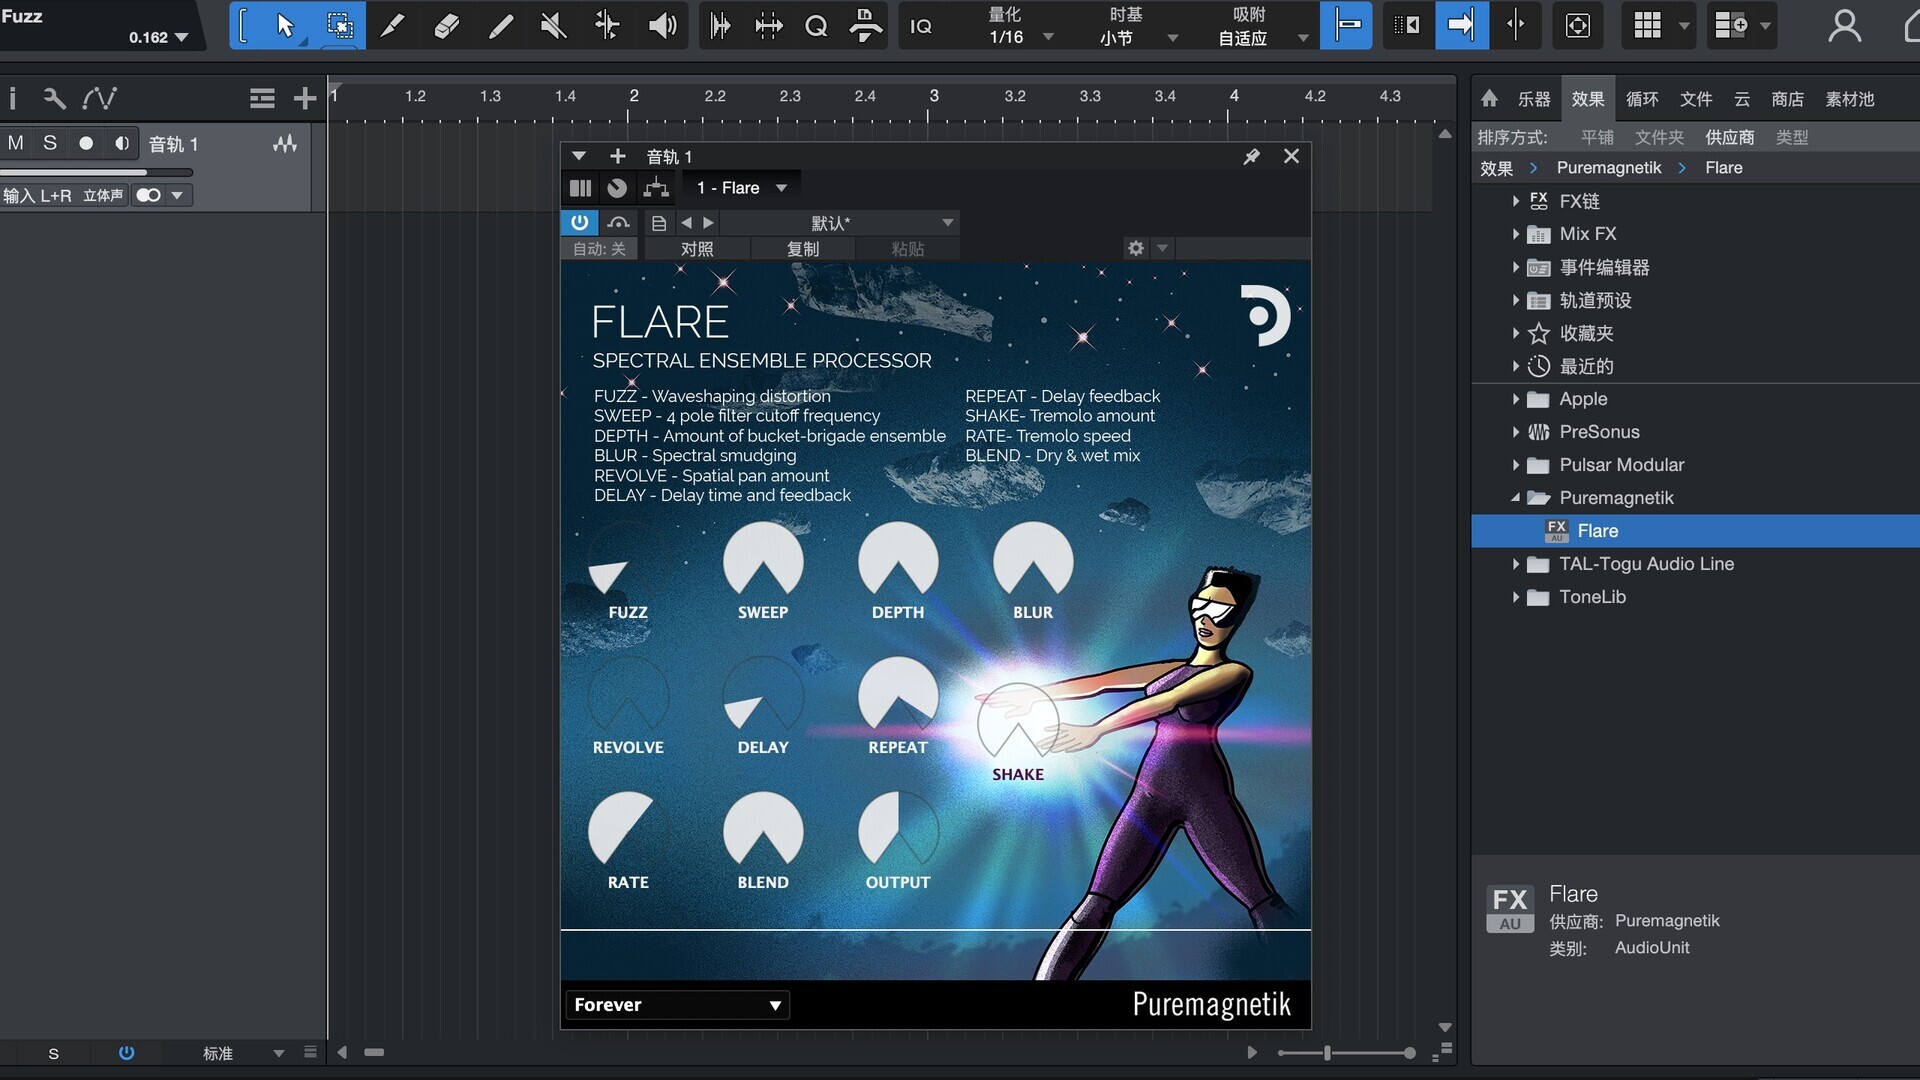This screenshot has height=1080, width=1920.
Task: Open Forever preset dropdown
Action: click(x=677, y=1004)
